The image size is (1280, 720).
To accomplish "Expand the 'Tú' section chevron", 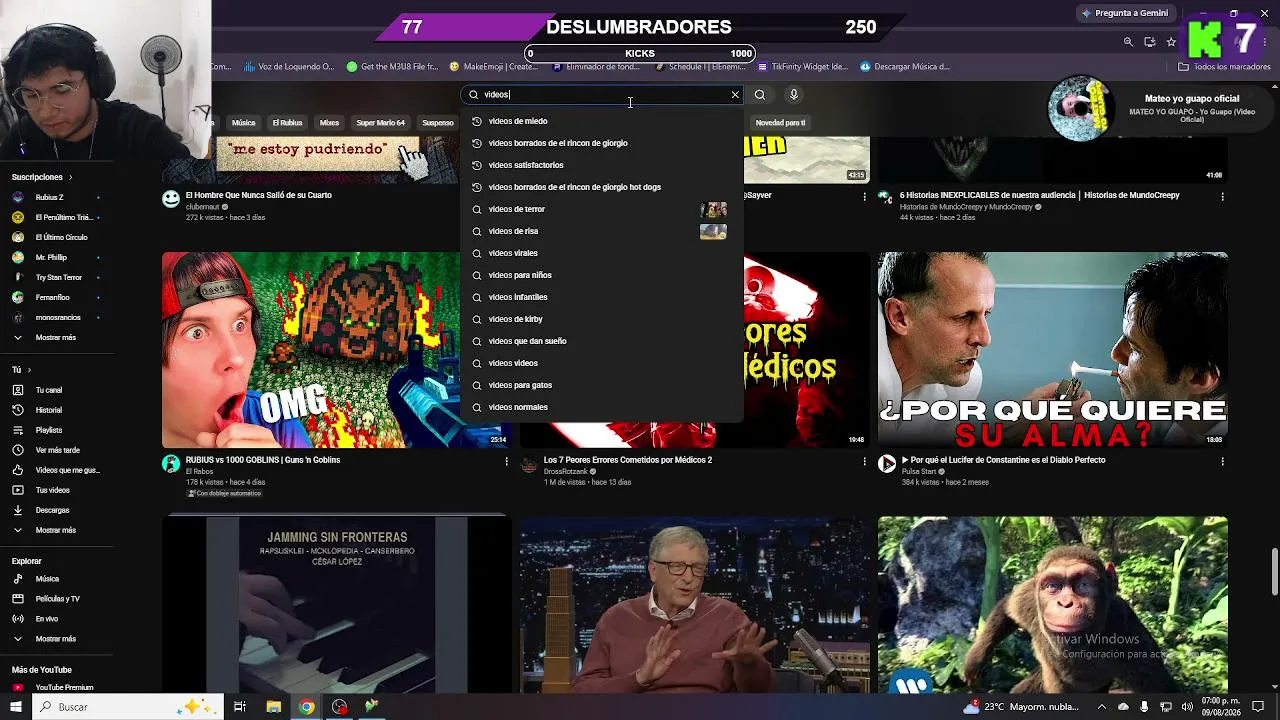I will (x=29, y=370).
